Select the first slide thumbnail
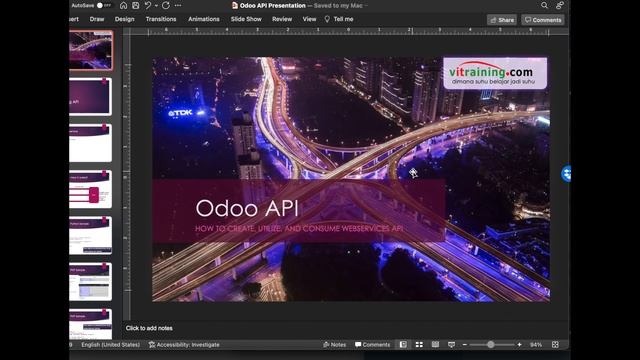This screenshot has width=640, height=360. pos(90,51)
